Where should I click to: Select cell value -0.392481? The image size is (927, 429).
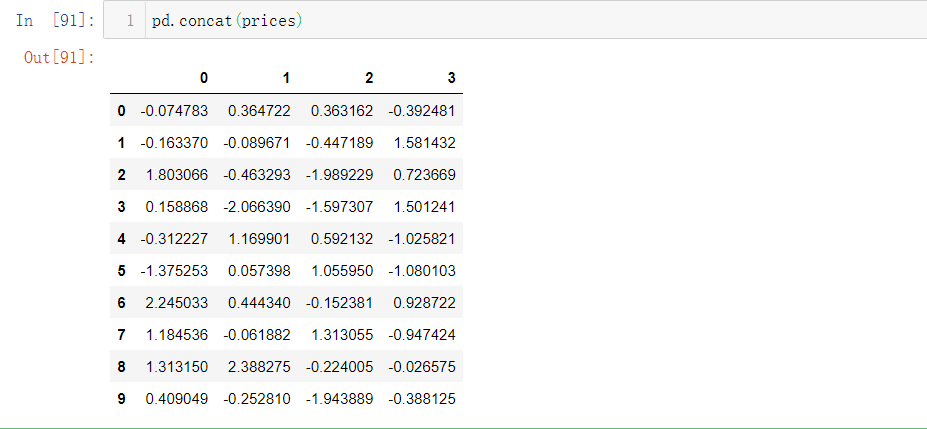tap(422, 110)
